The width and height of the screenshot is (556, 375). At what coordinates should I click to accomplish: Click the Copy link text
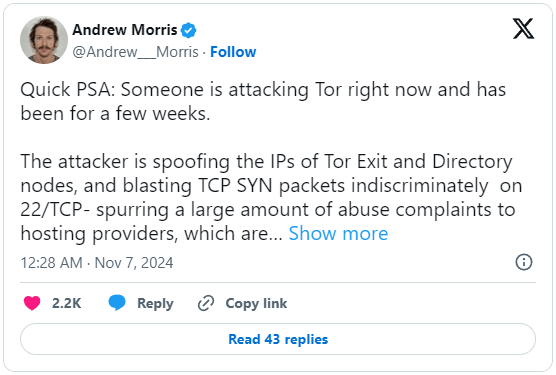256,303
